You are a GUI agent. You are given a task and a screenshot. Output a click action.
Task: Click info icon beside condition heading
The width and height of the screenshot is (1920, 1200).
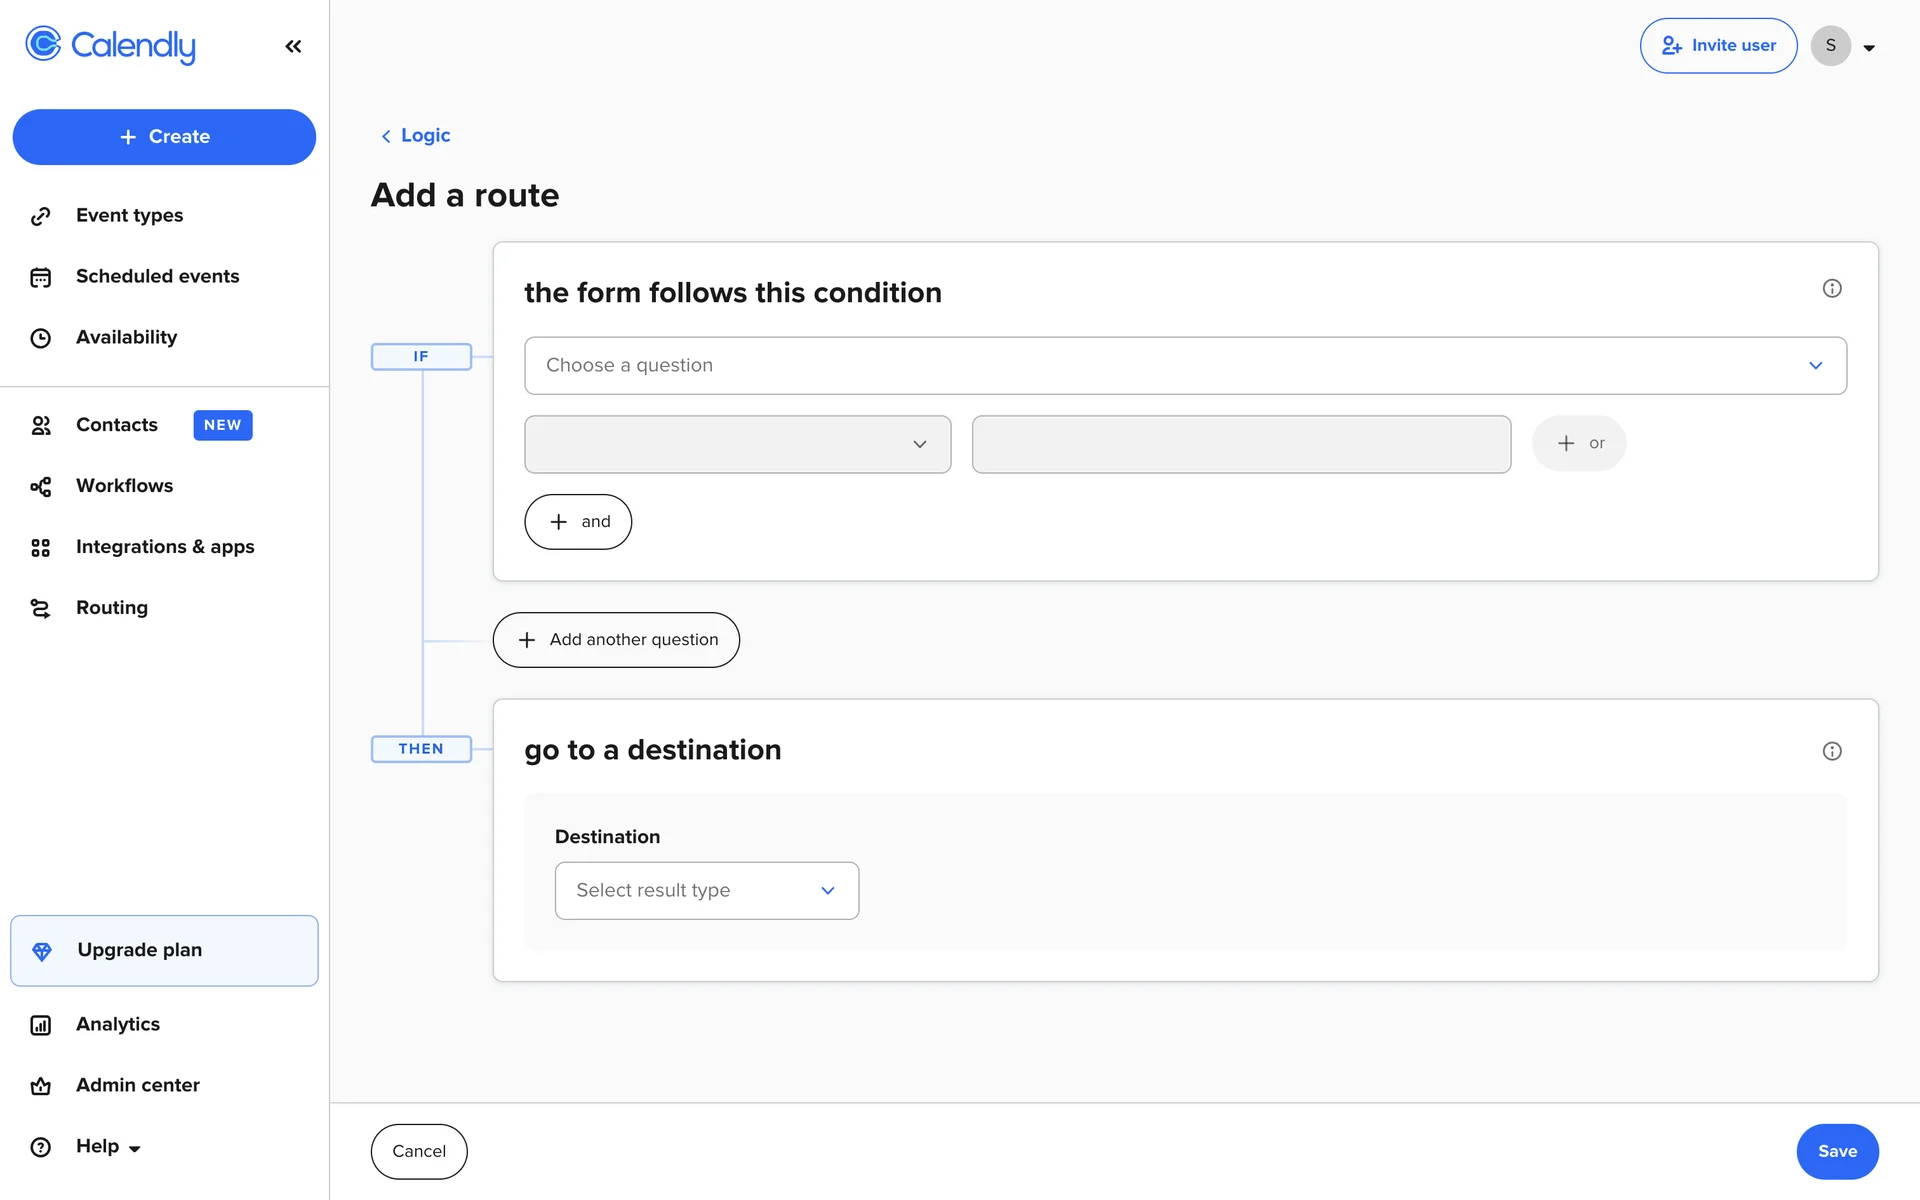[1831, 288]
